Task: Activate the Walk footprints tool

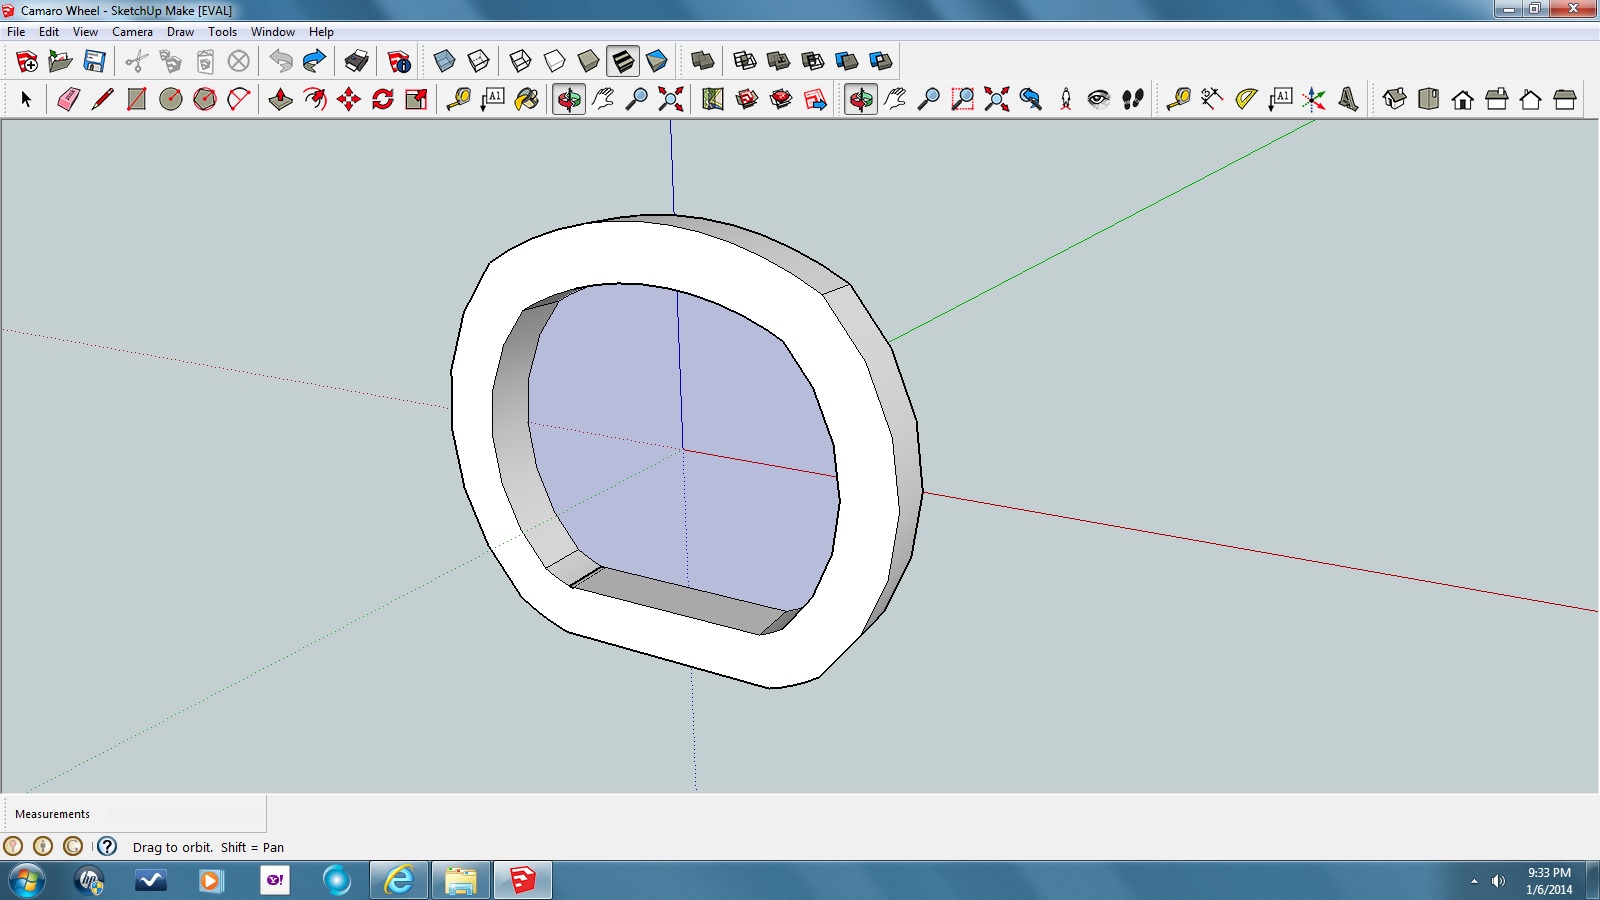Action: tap(1133, 99)
